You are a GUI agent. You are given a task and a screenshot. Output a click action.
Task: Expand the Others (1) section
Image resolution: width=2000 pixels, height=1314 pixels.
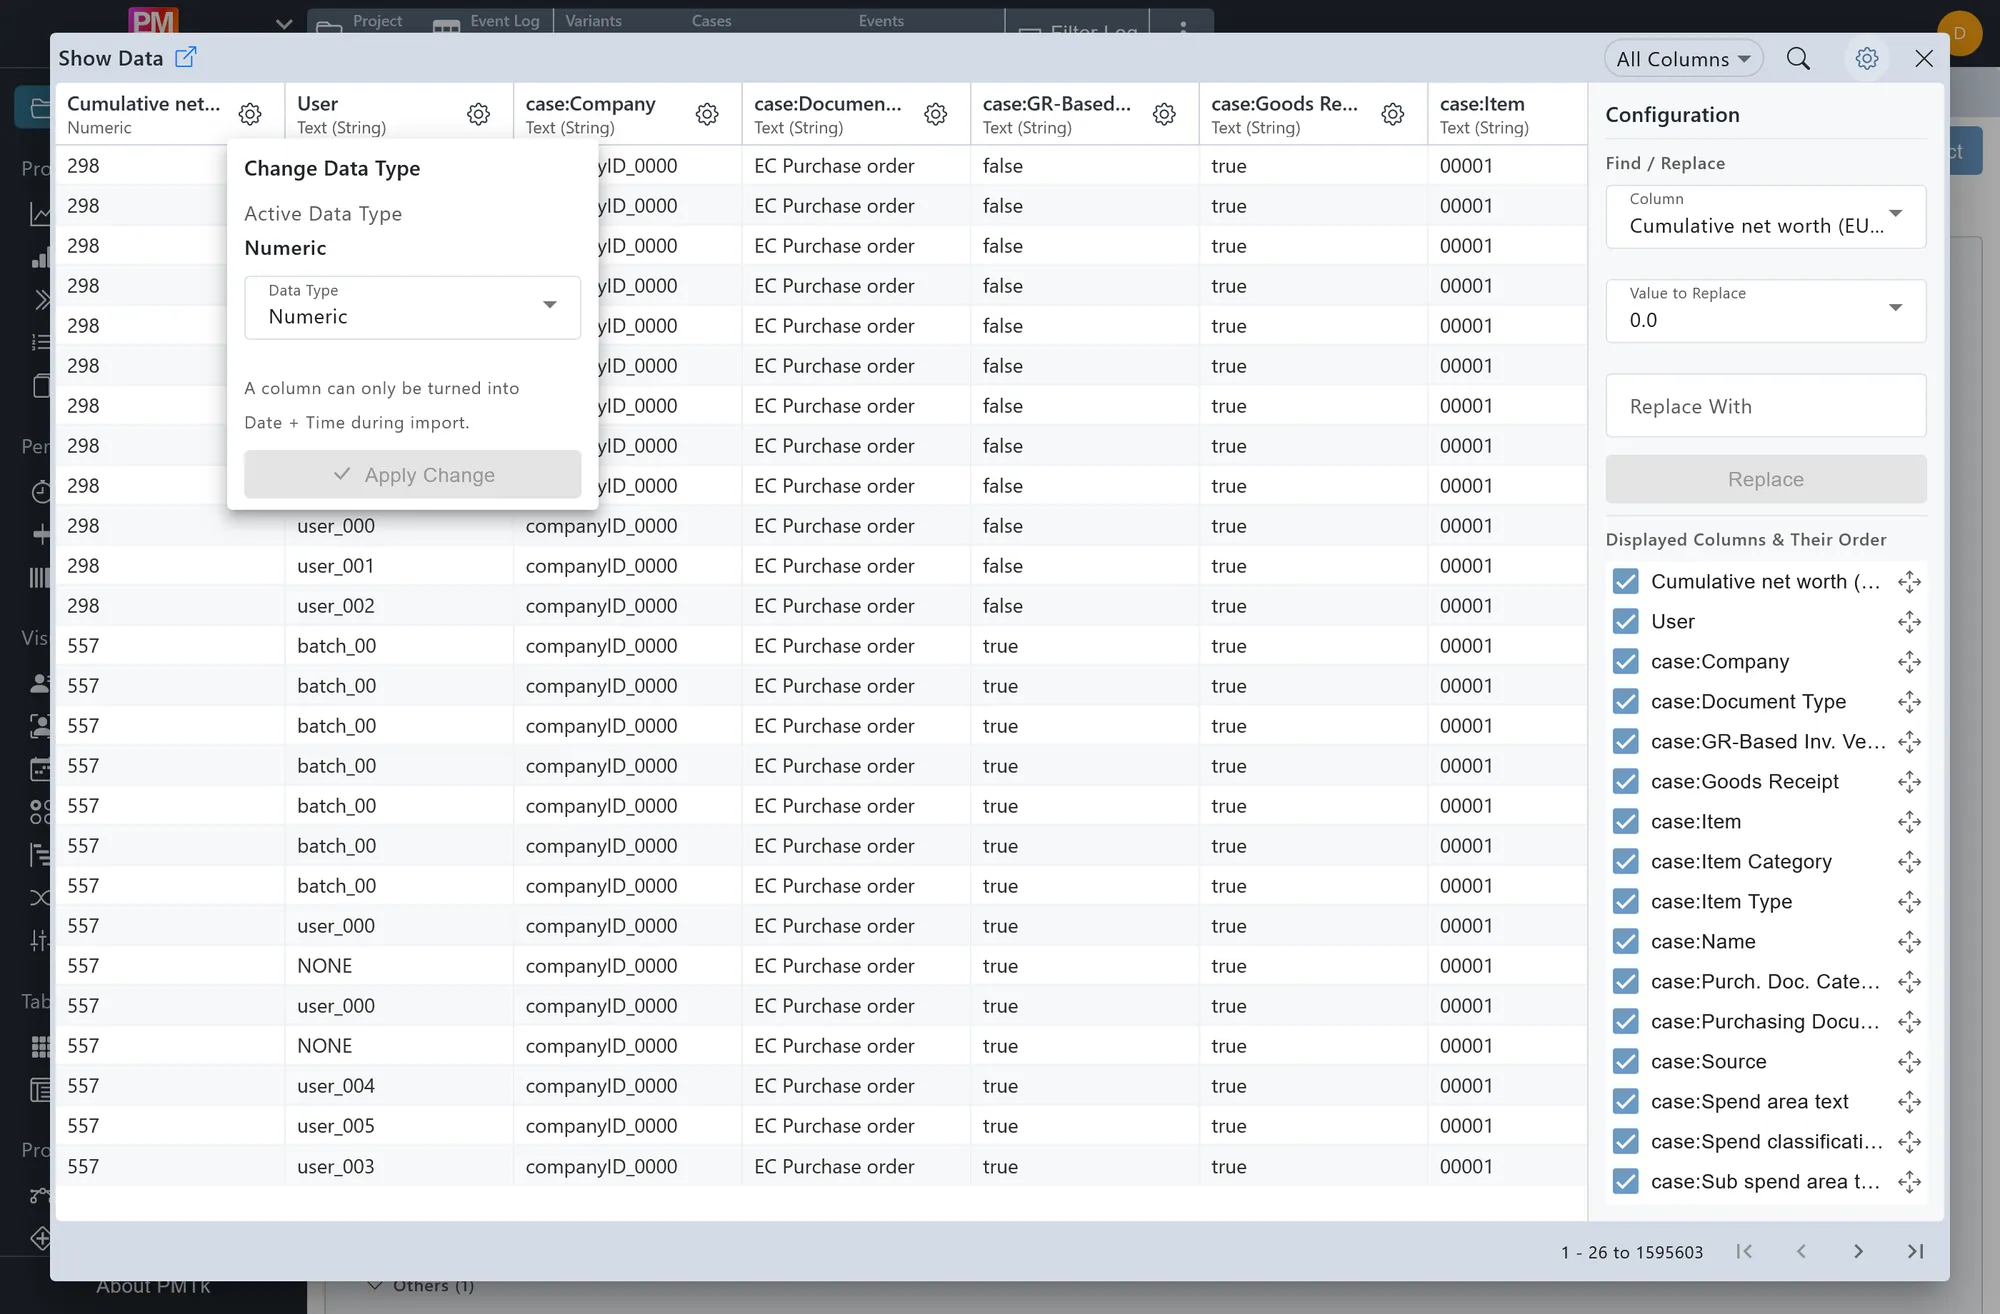(421, 1286)
